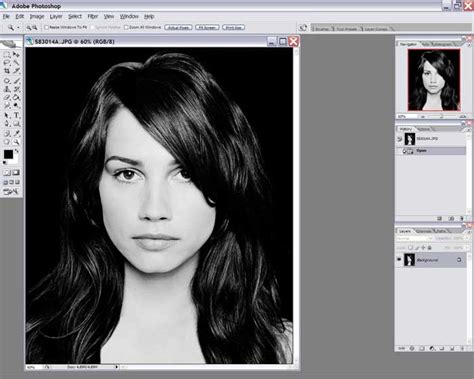The width and height of the screenshot is (474, 379).
Task: Select the Eraser tool
Action: pos(7,98)
